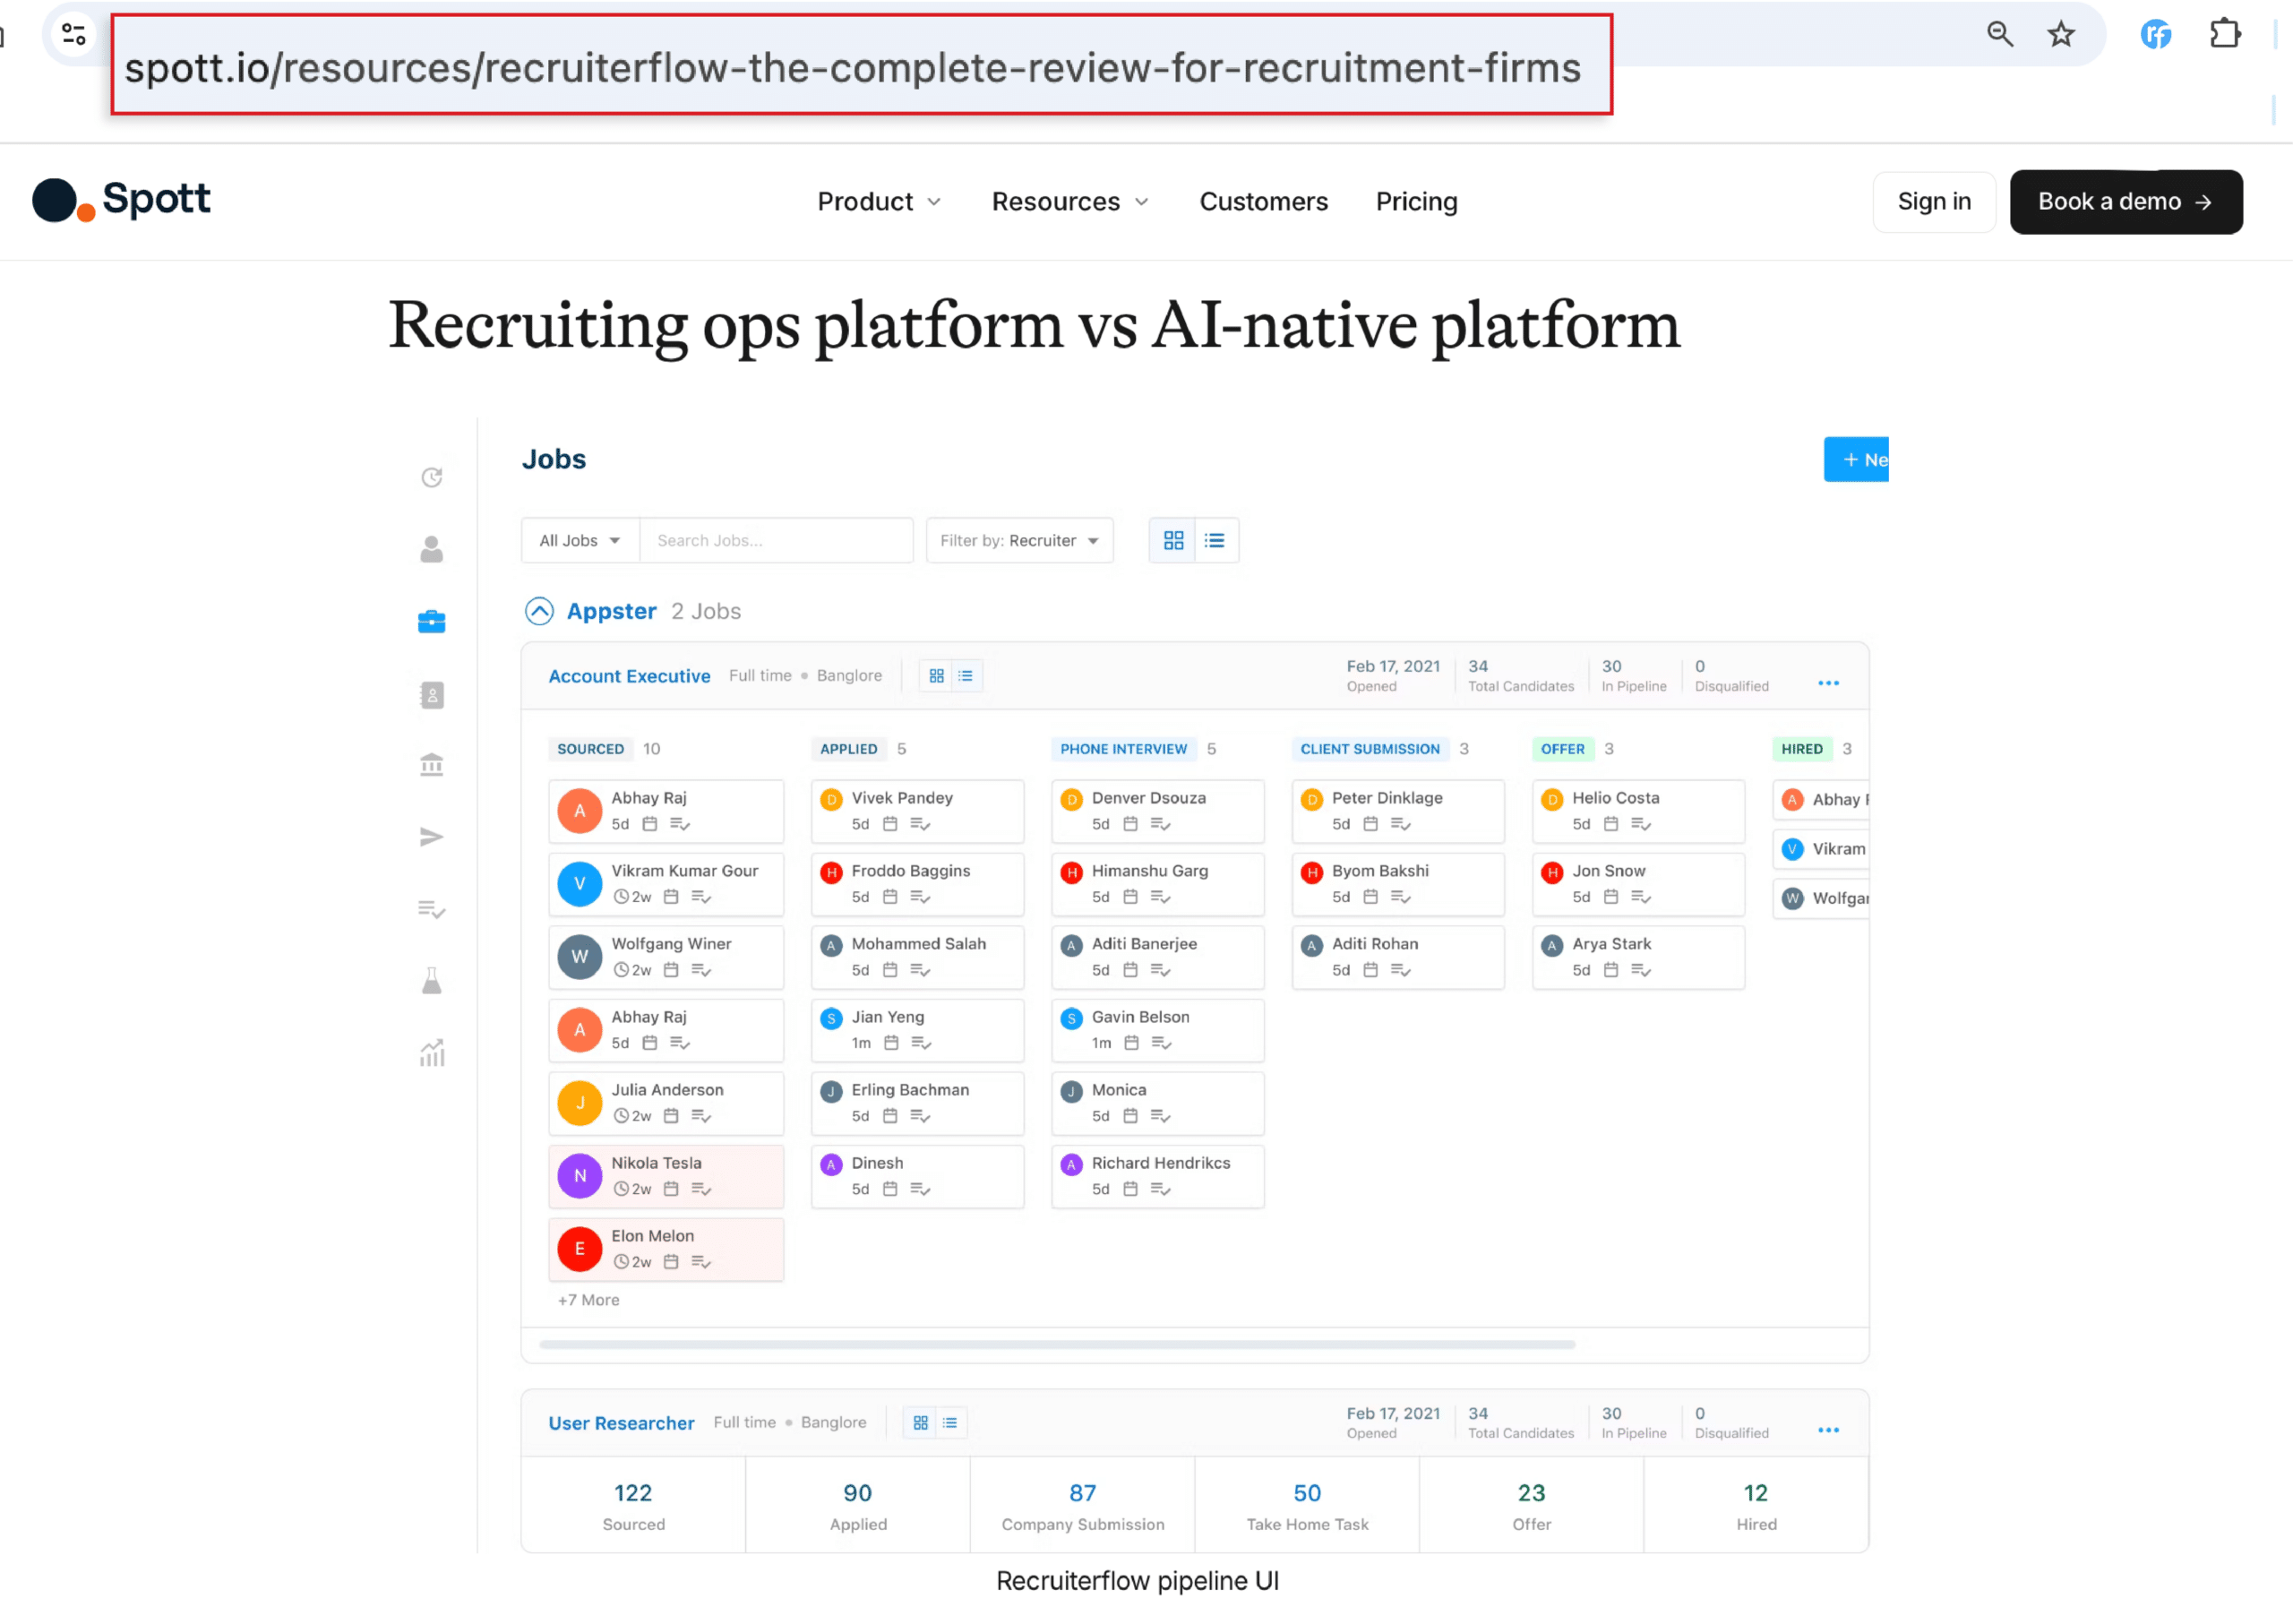Set User Researcher job to list view
2293x1624 pixels.
(x=950, y=1423)
